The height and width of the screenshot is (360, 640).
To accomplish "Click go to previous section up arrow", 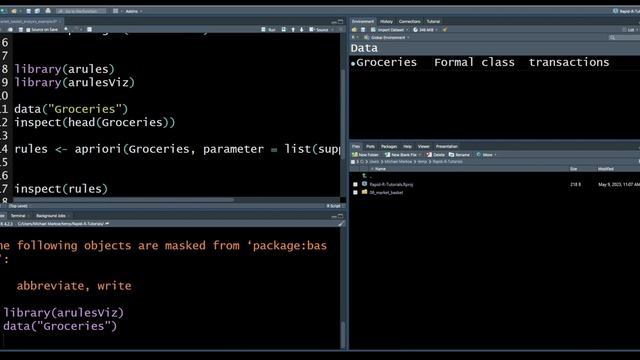I will 293,29.
